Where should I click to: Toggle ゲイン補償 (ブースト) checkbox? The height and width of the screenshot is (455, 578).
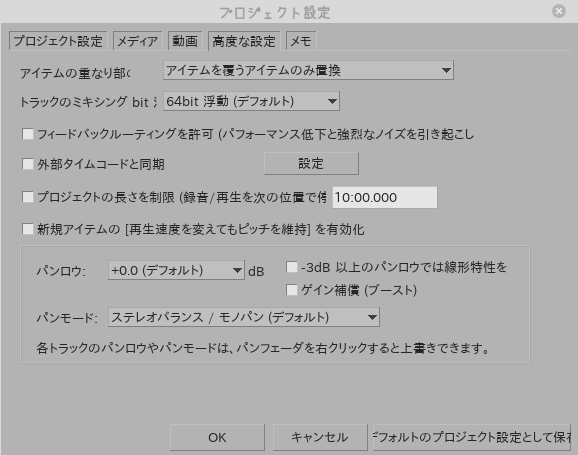pos(292,290)
